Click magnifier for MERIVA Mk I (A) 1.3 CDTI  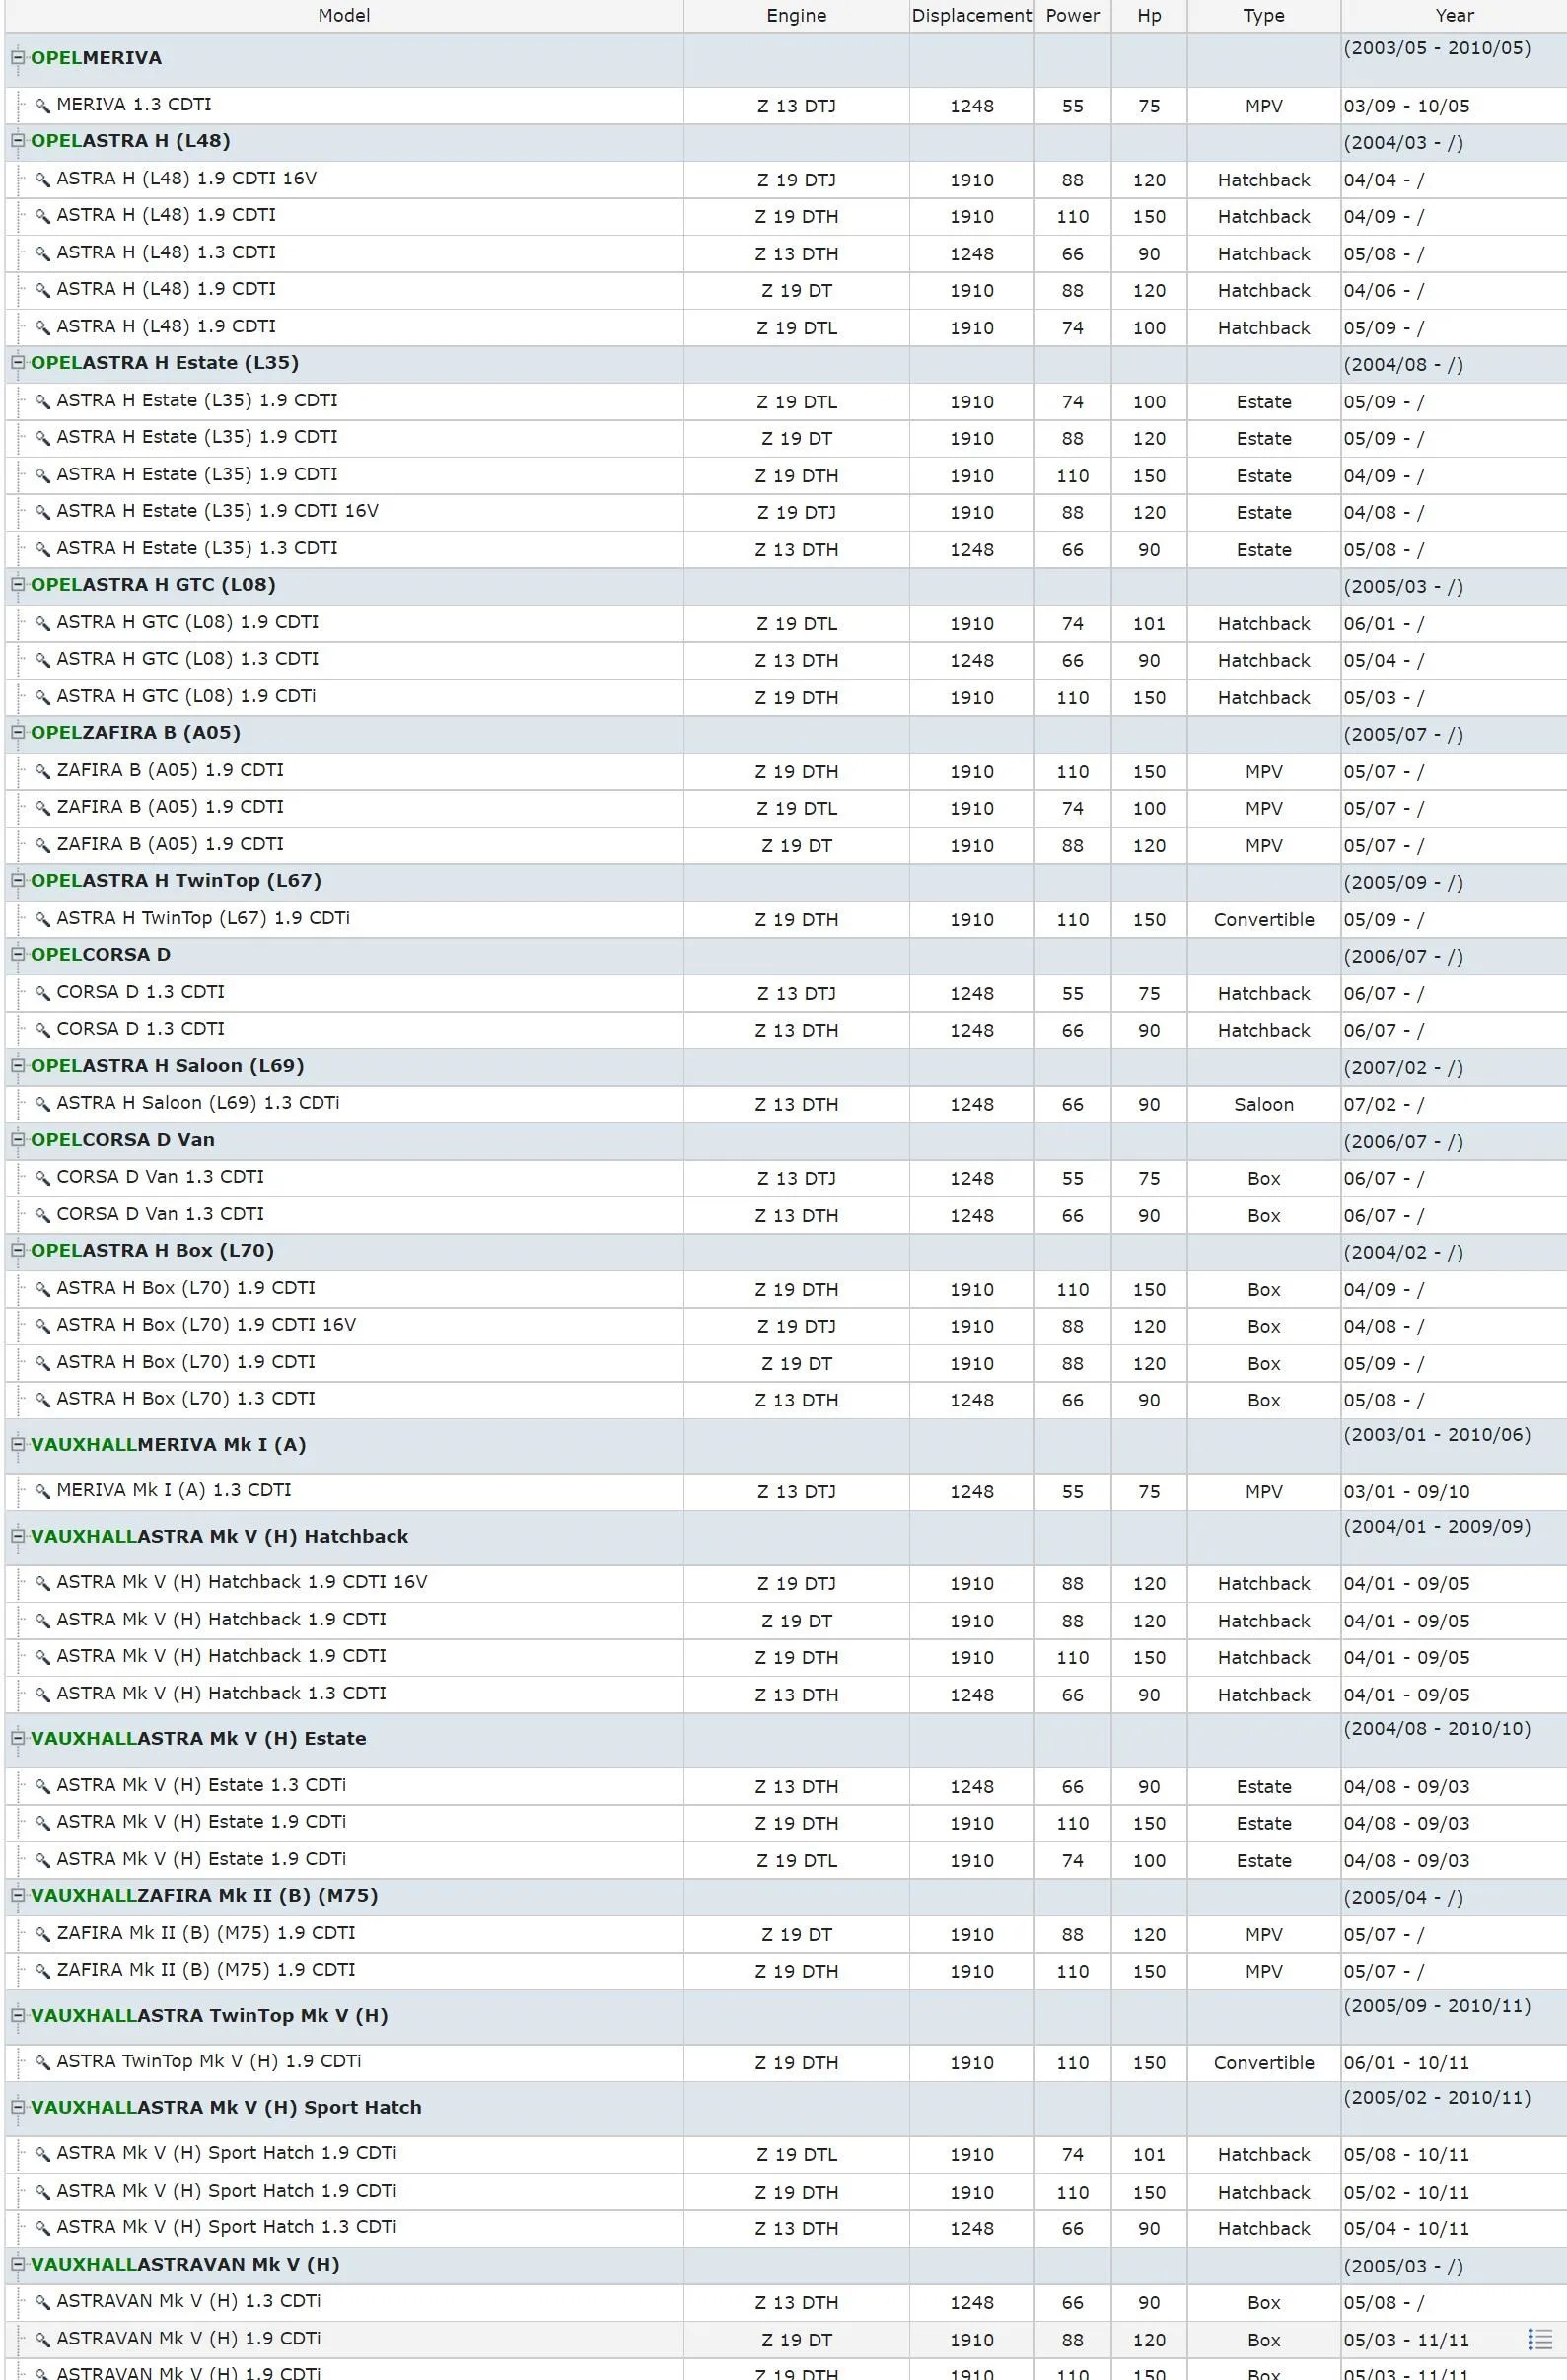click(42, 1491)
